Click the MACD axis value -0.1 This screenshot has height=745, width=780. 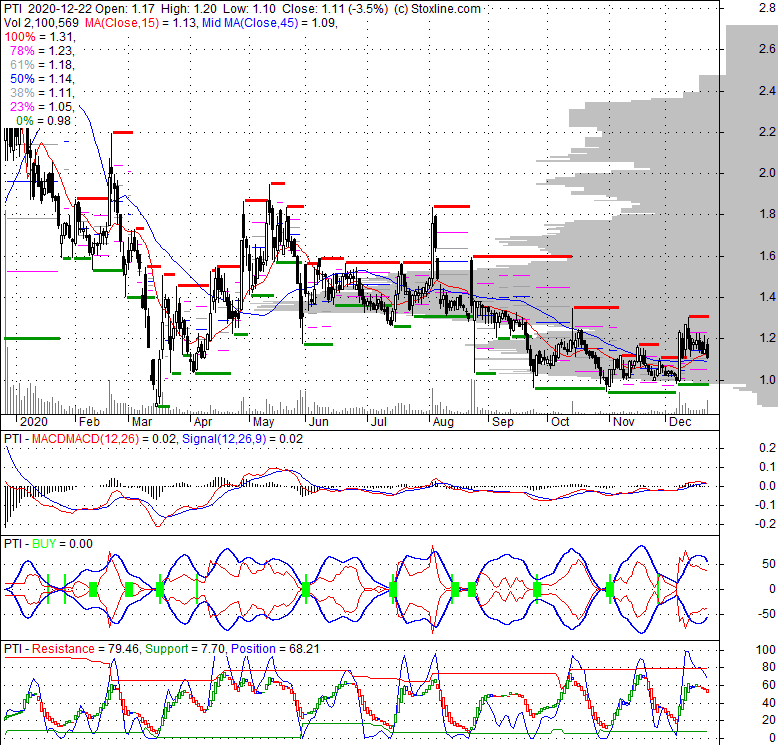pyautogui.click(x=765, y=505)
